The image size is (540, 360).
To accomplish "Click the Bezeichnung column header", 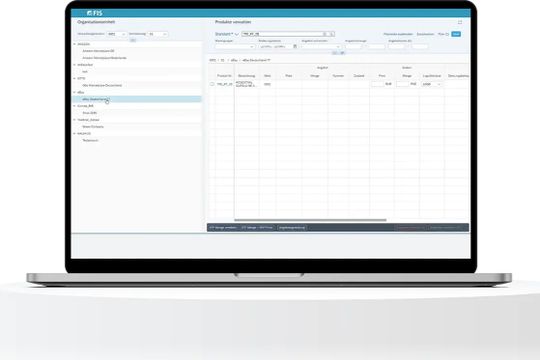I will coord(247,76).
